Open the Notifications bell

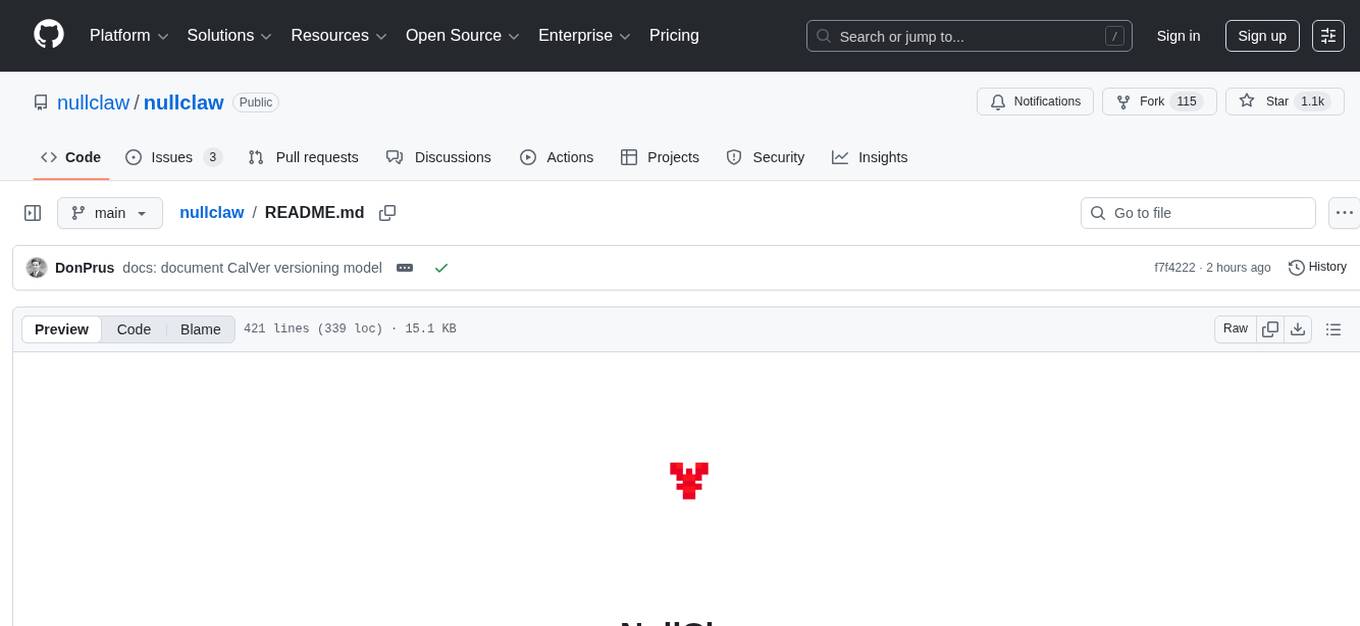pyautogui.click(x=1034, y=101)
